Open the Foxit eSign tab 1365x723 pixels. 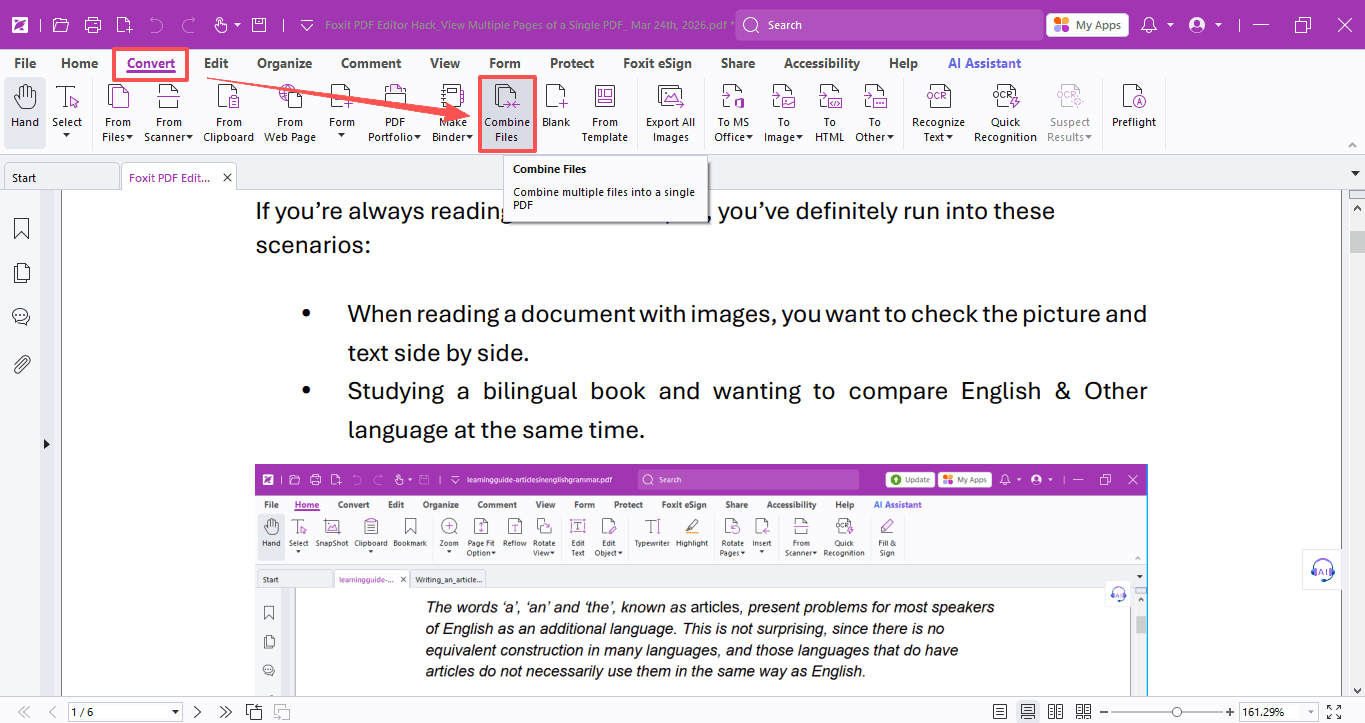tap(657, 63)
